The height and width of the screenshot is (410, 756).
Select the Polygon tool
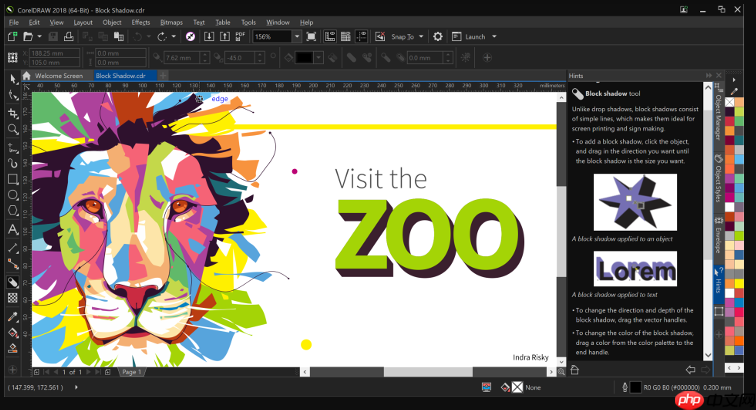tap(13, 211)
